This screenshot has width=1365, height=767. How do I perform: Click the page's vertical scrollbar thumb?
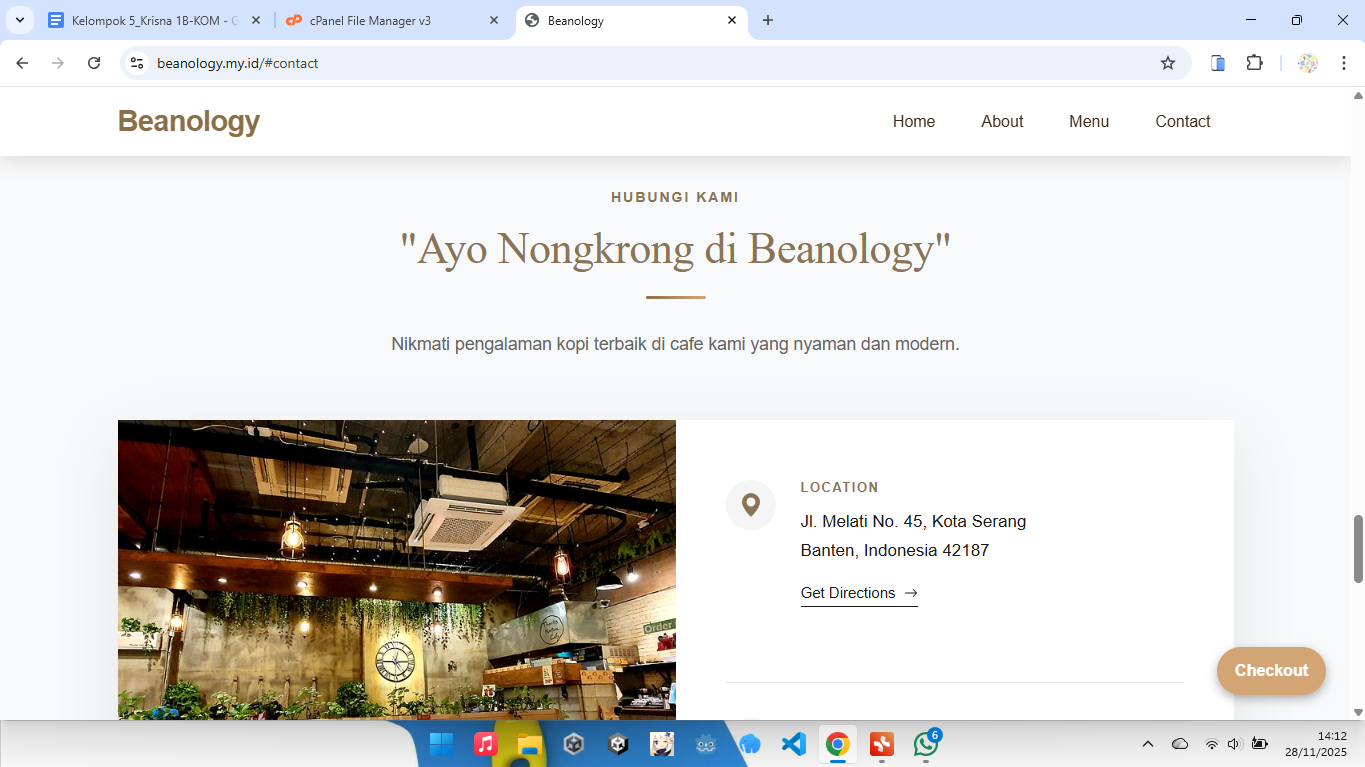[1358, 548]
